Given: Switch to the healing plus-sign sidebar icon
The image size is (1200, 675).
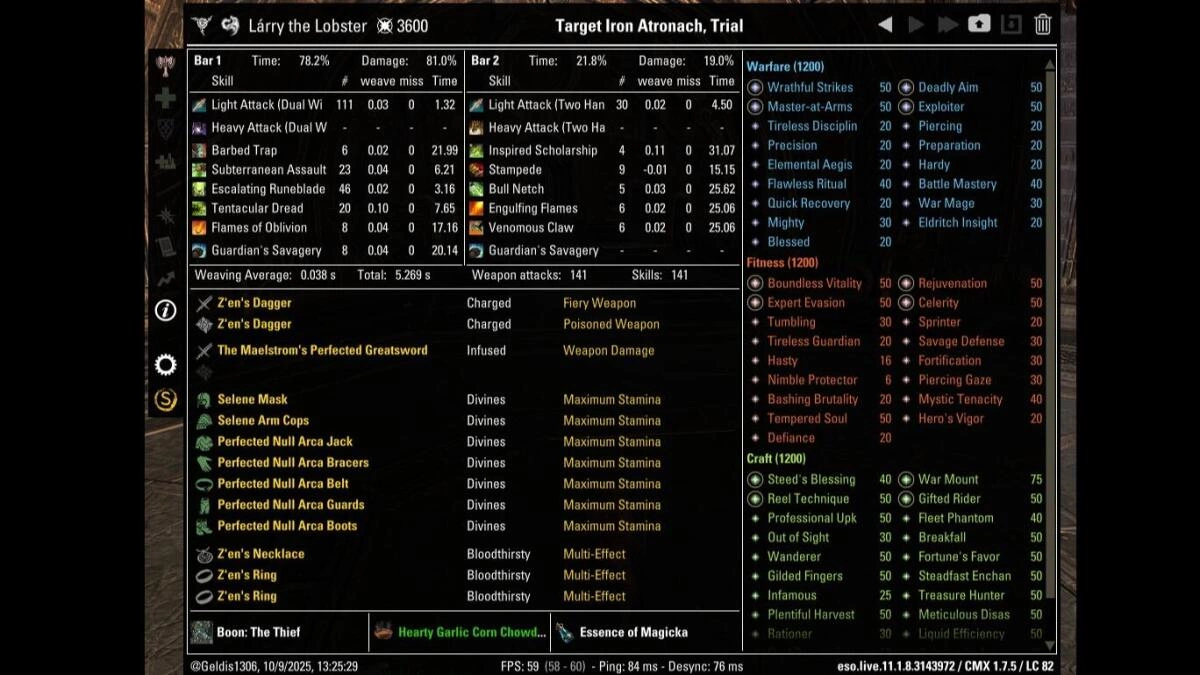Looking at the screenshot, I should coord(166,98).
